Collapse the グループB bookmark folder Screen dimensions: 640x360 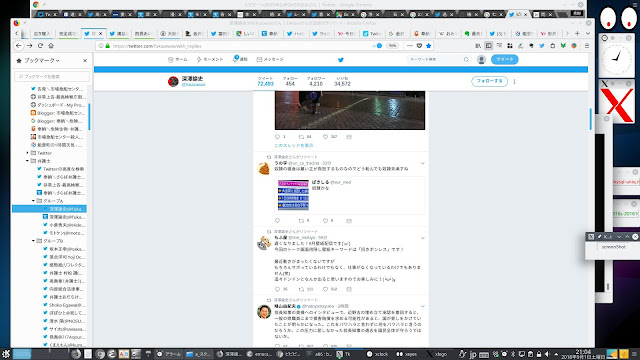pyautogui.click(x=33, y=241)
